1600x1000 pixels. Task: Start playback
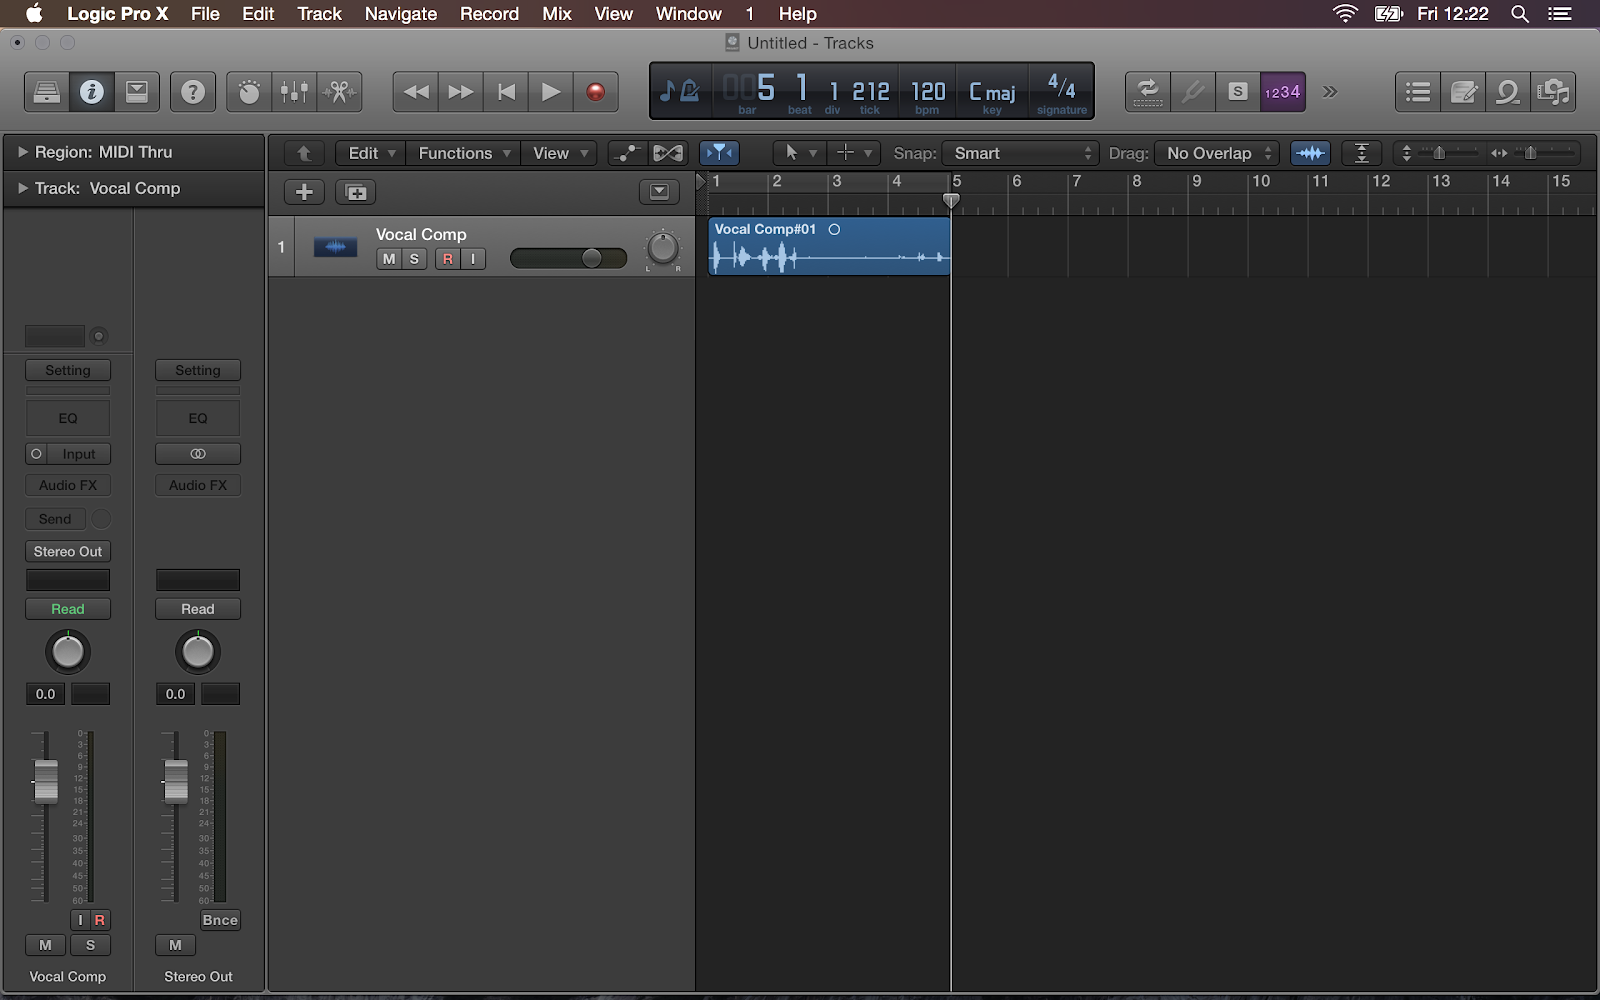point(551,92)
